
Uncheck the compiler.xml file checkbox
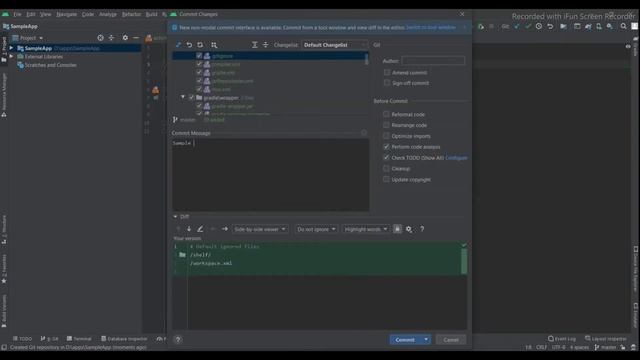[x=199, y=64]
